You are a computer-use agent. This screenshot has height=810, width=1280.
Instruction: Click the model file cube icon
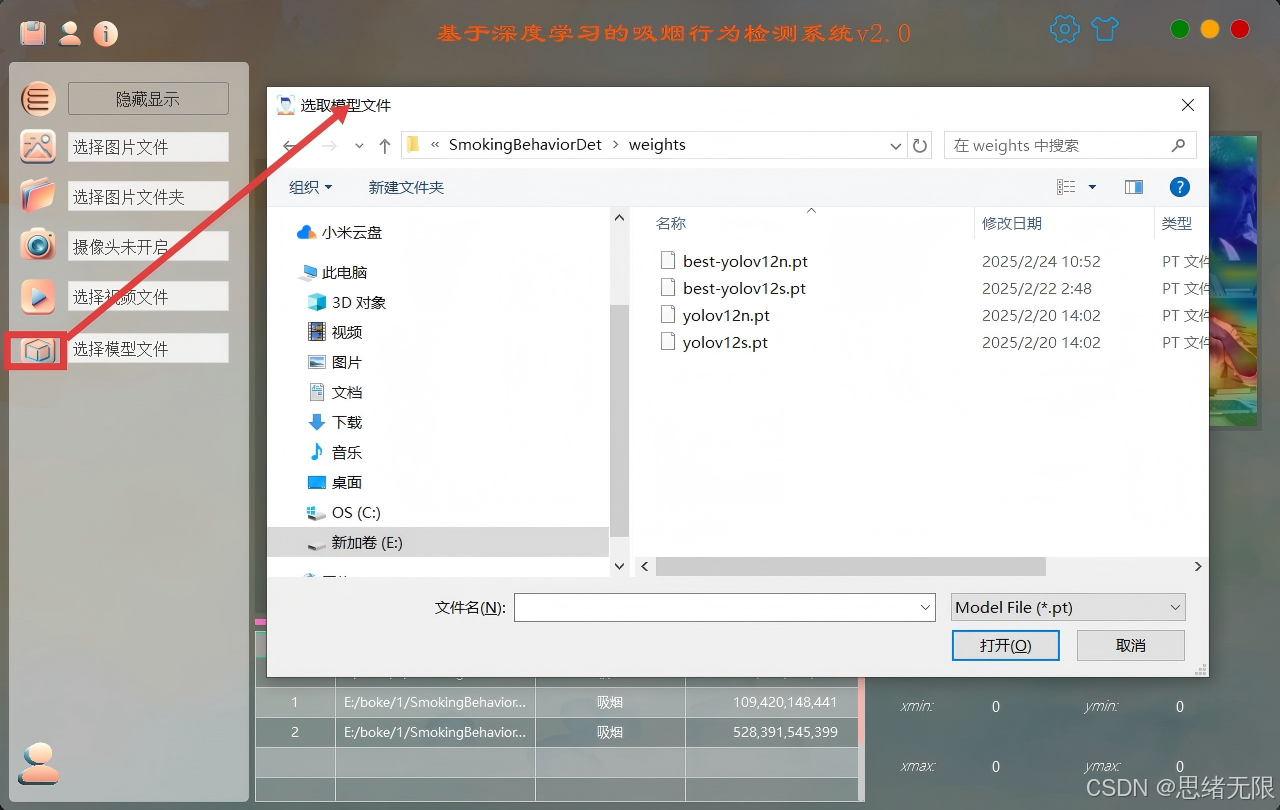(x=37, y=350)
